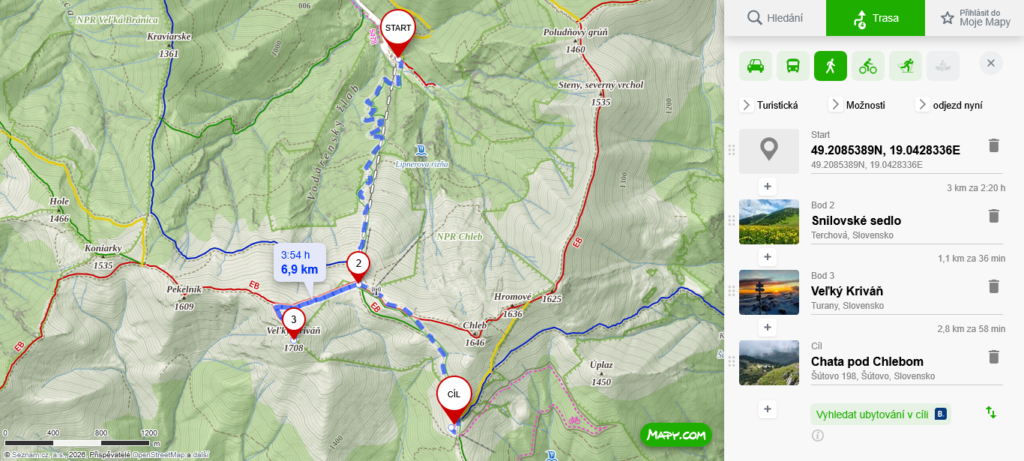
Task: Toggle the walking mode button
Action: click(x=830, y=66)
